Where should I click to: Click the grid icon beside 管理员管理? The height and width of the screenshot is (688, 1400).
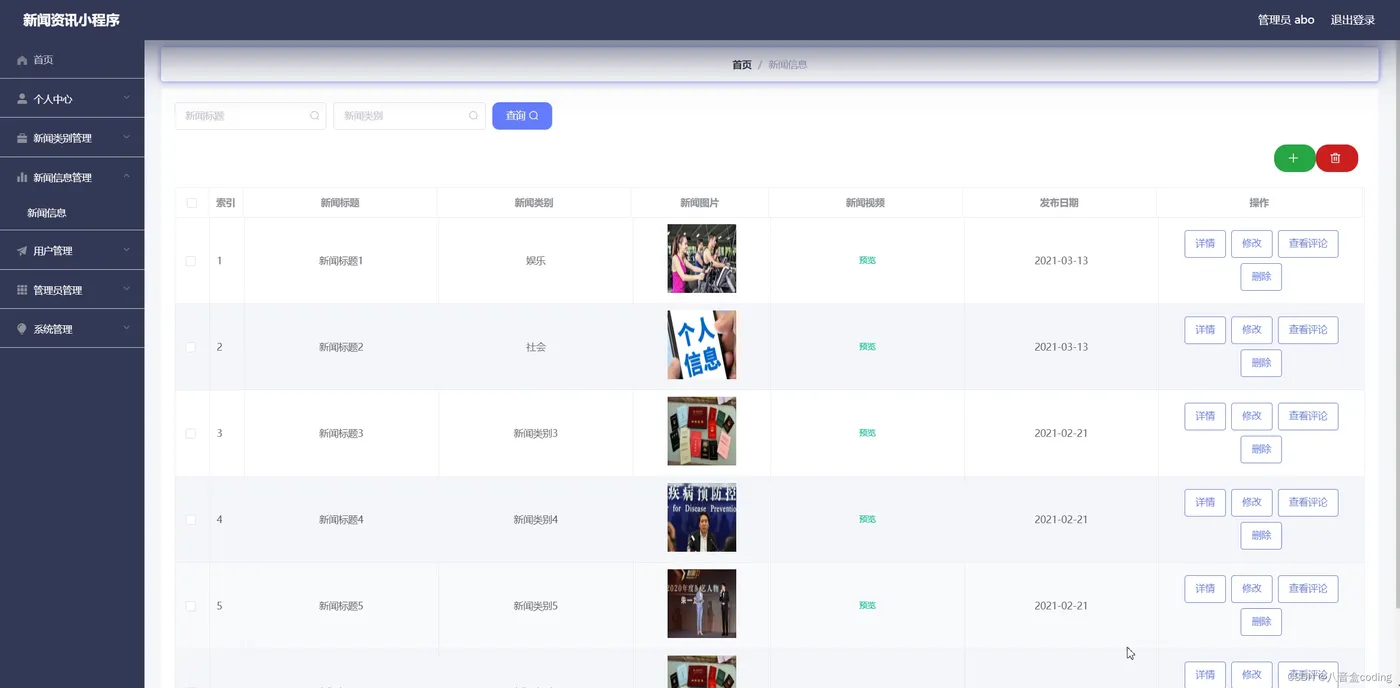(x=22, y=290)
